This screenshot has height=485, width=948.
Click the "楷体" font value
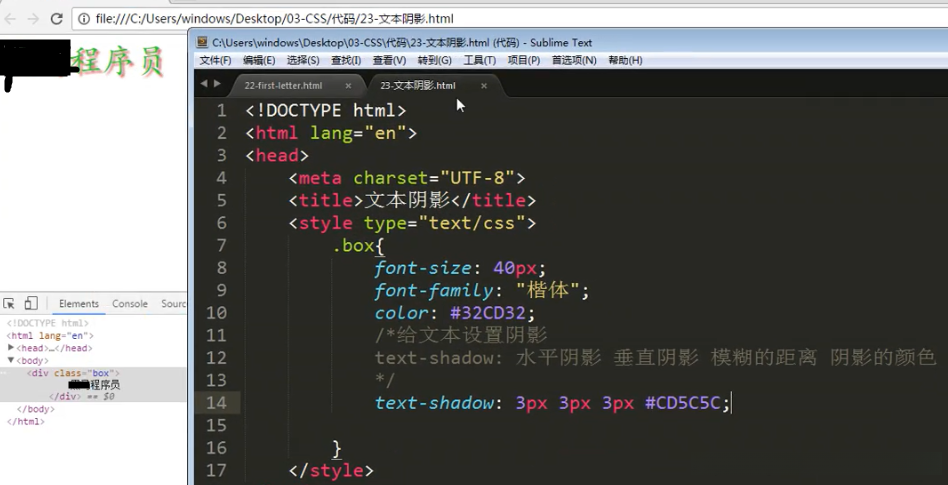(x=548, y=291)
